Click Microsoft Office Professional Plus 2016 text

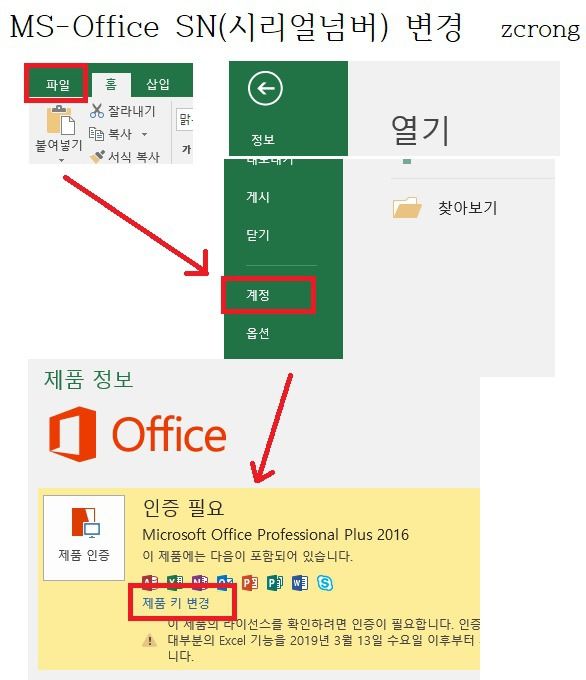coord(275,534)
